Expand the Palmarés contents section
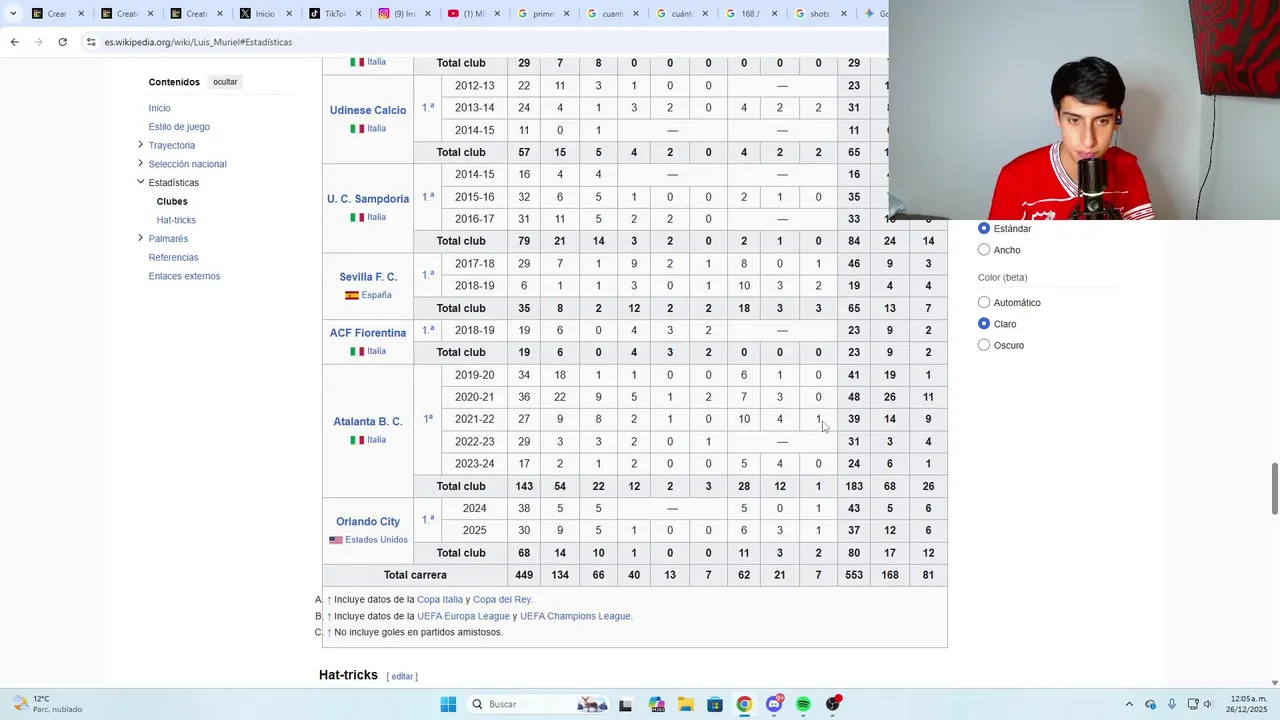Image resolution: width=1280 pixels, height=720 pixels. (140, 238)
